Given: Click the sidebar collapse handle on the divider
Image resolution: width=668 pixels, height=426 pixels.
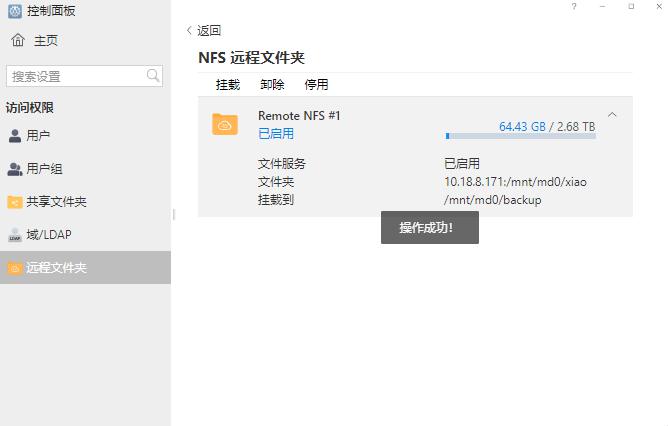Looking at the screenshot, I should [174, 214].
